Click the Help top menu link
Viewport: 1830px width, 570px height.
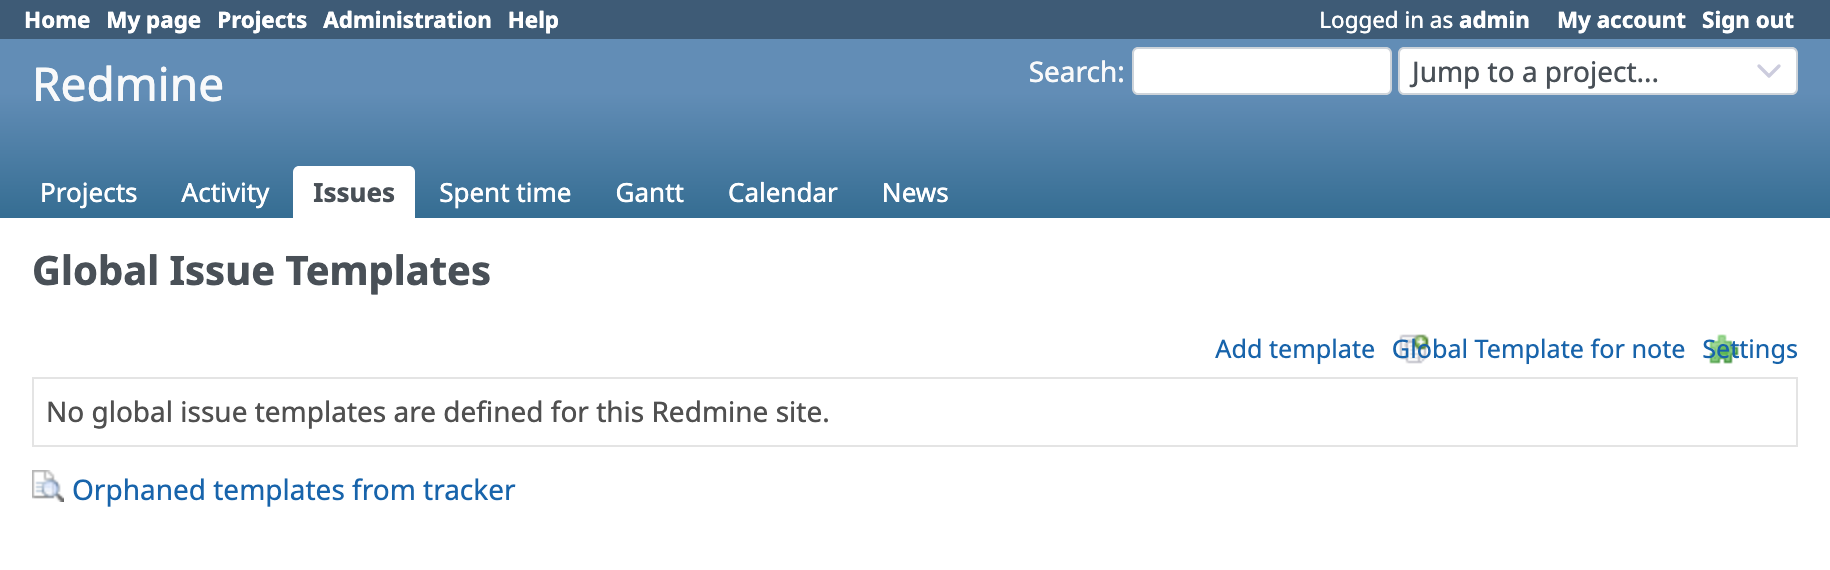pos(533,20)
